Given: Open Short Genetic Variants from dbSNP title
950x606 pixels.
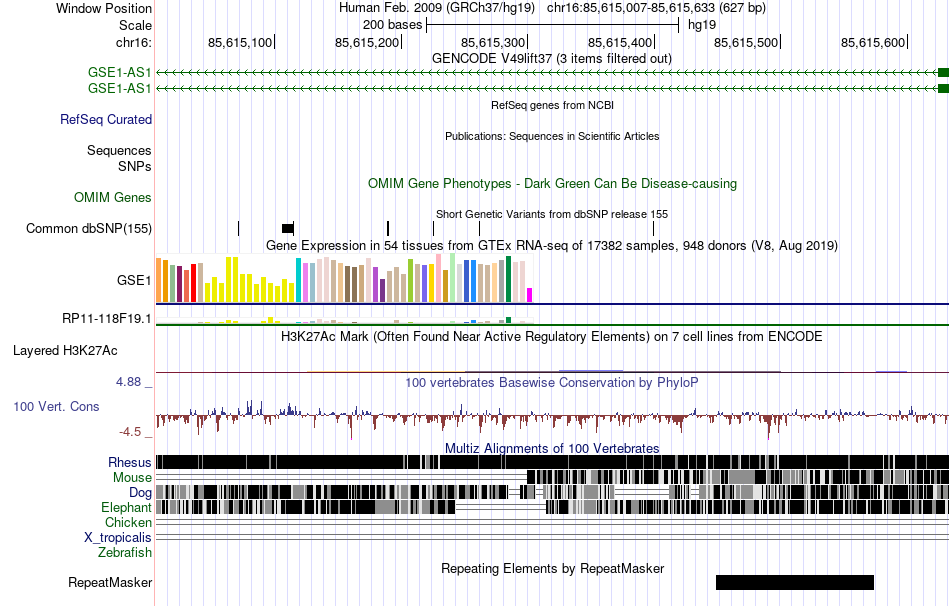Looking at the screenshot, I should (x=552, y=214).
